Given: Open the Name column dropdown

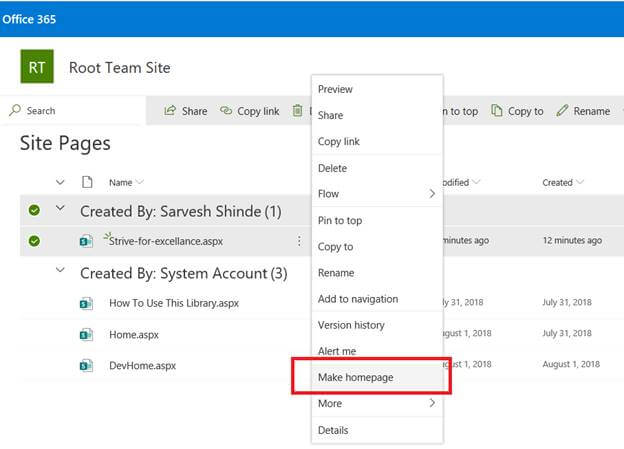Looking at the screenshot, I should coord(140,182).
